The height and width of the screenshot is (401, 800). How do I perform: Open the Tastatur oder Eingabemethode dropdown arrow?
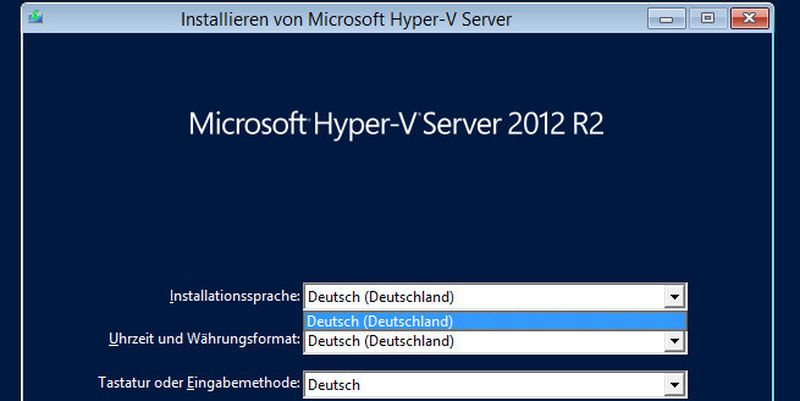pos(674,385)
